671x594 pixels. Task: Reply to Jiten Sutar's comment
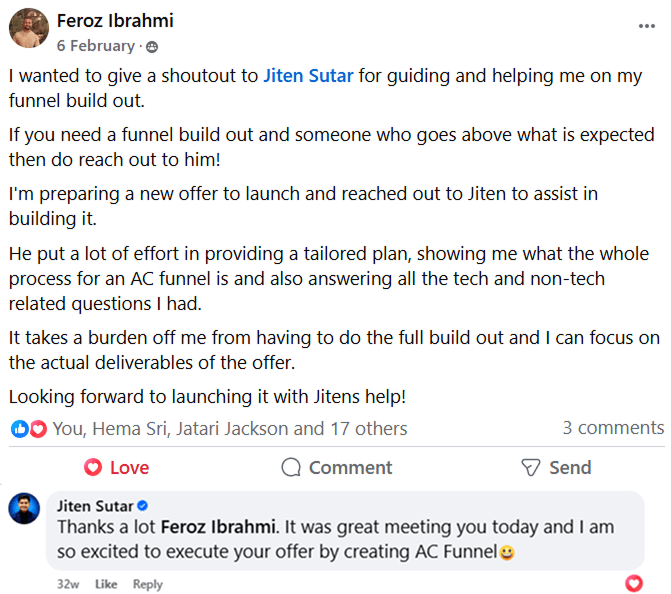148,584
